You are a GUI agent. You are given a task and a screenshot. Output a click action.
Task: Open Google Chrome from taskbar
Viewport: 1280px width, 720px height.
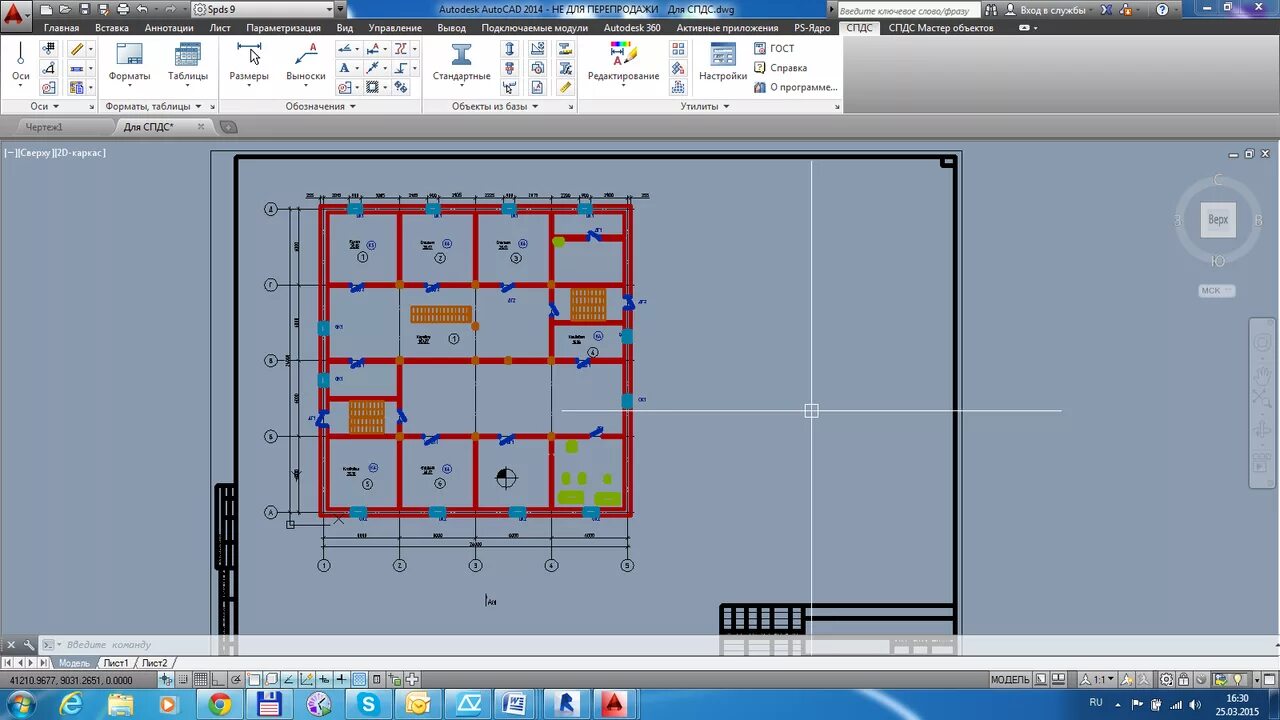click(219, 704)
